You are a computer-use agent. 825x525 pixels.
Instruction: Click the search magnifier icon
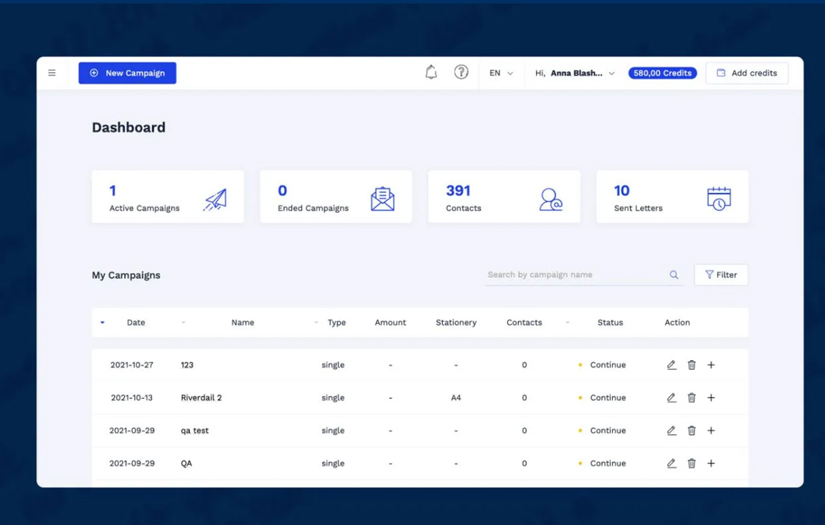[x=674, y=275]
